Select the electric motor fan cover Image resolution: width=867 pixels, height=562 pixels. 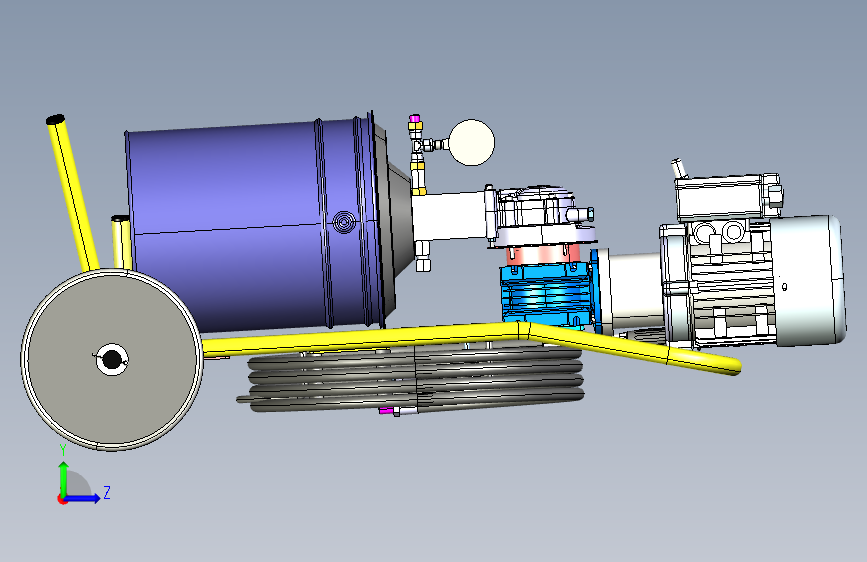coord(809,280)
